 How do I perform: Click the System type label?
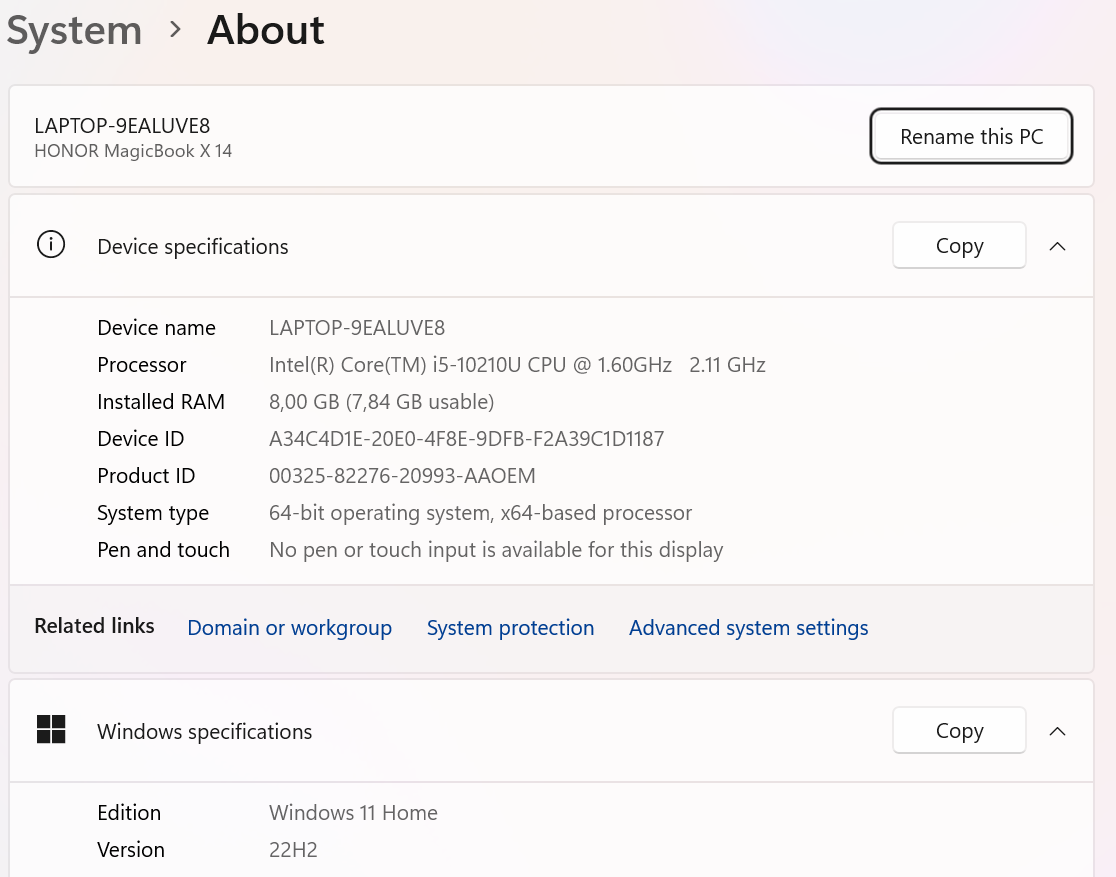[153, 513]
